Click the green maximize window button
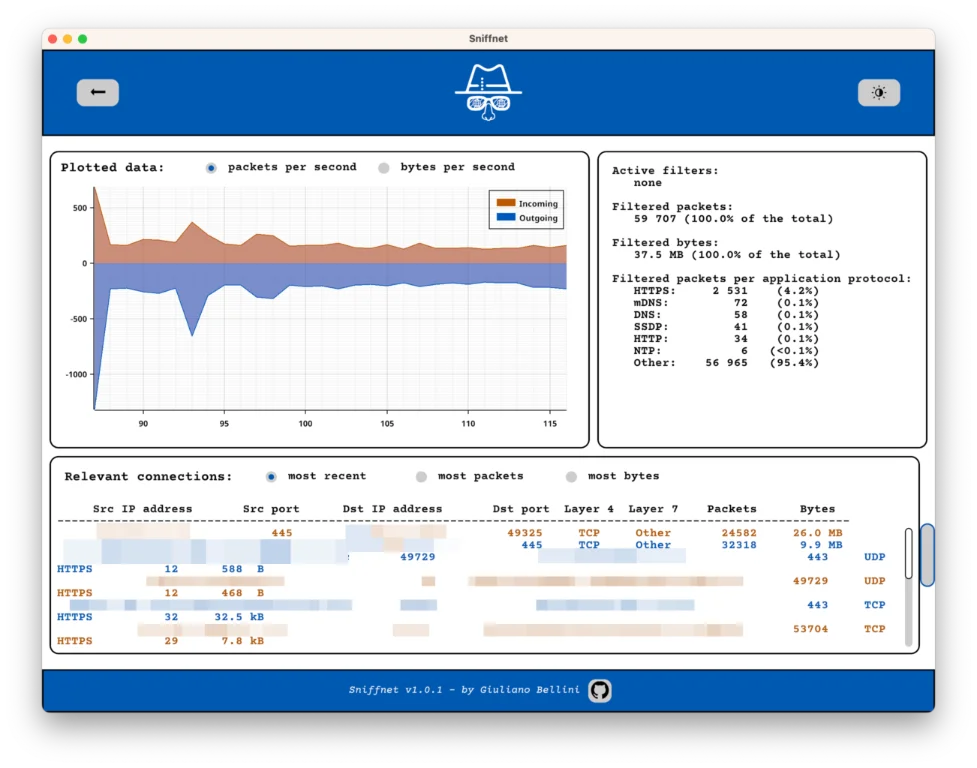The image size is (977, 768). pyautogui.click(x=83, y=39)
